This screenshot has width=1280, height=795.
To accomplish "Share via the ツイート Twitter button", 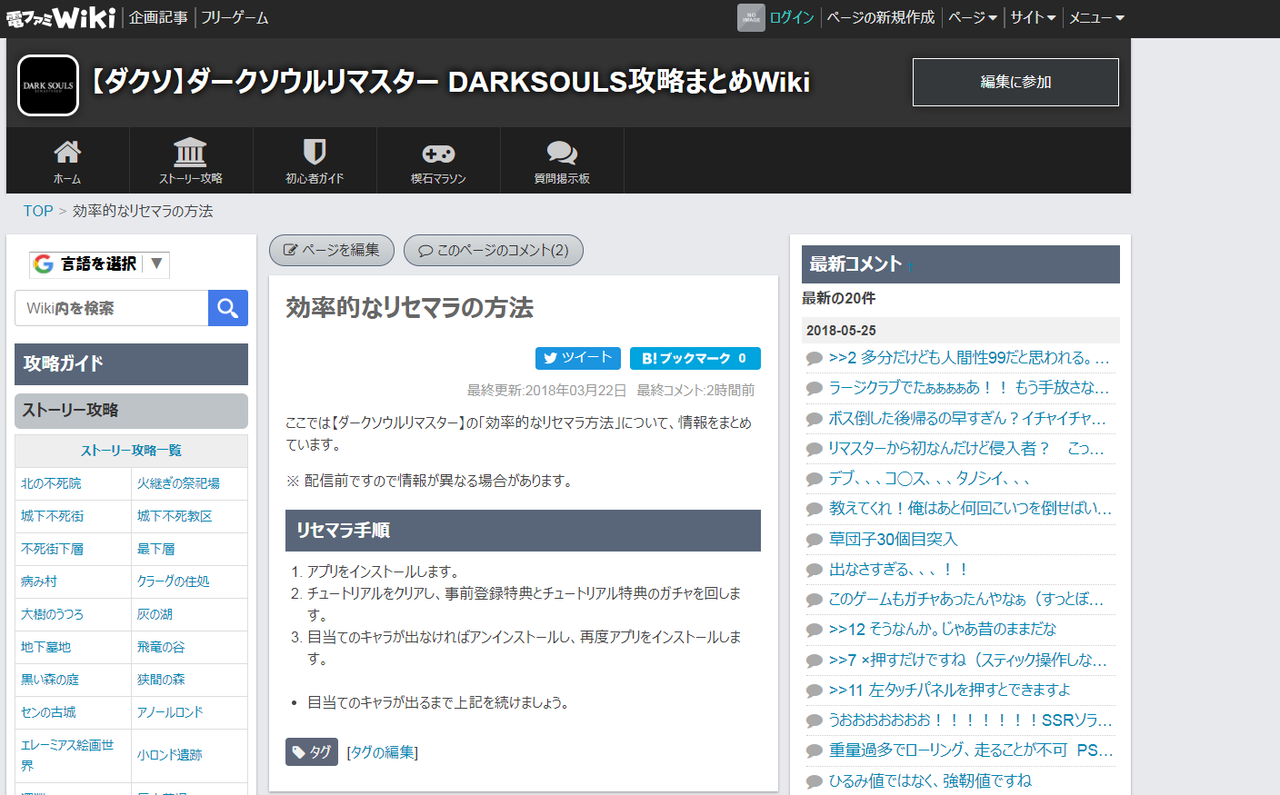I will pos(578,358).
